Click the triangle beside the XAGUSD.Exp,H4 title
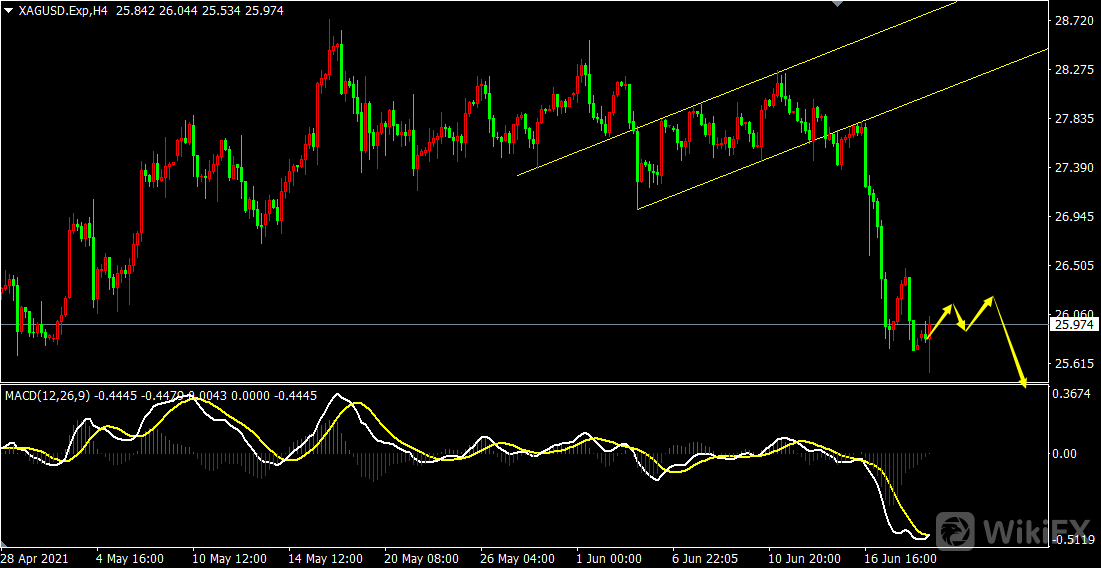Viewport: 1101px width, 568px height. pos(9,9)
